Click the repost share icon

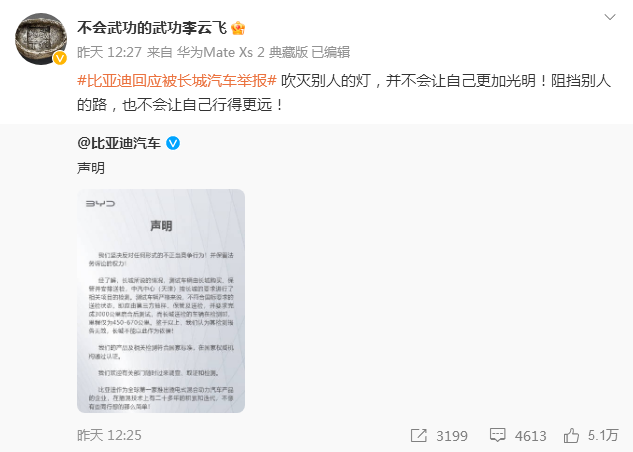(x=418, y=435)
